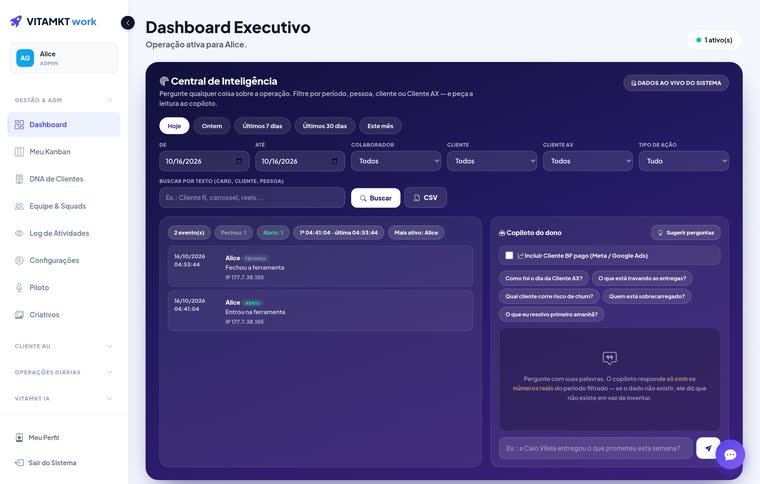This screenshot has height=484, width=760.
Task: Select the Ontem period tab
Action: tap(212, 126)
